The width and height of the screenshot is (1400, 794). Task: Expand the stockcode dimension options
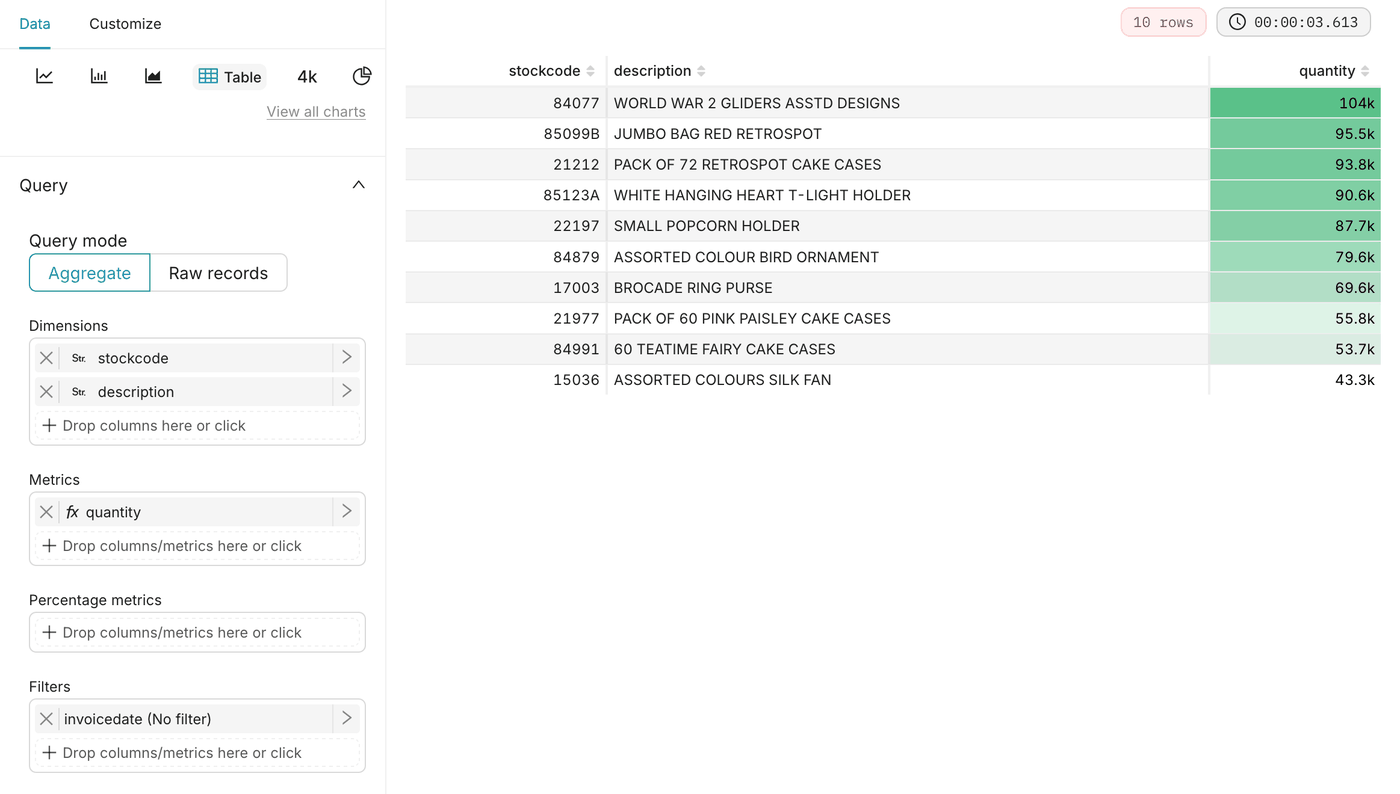click(347, 358)
